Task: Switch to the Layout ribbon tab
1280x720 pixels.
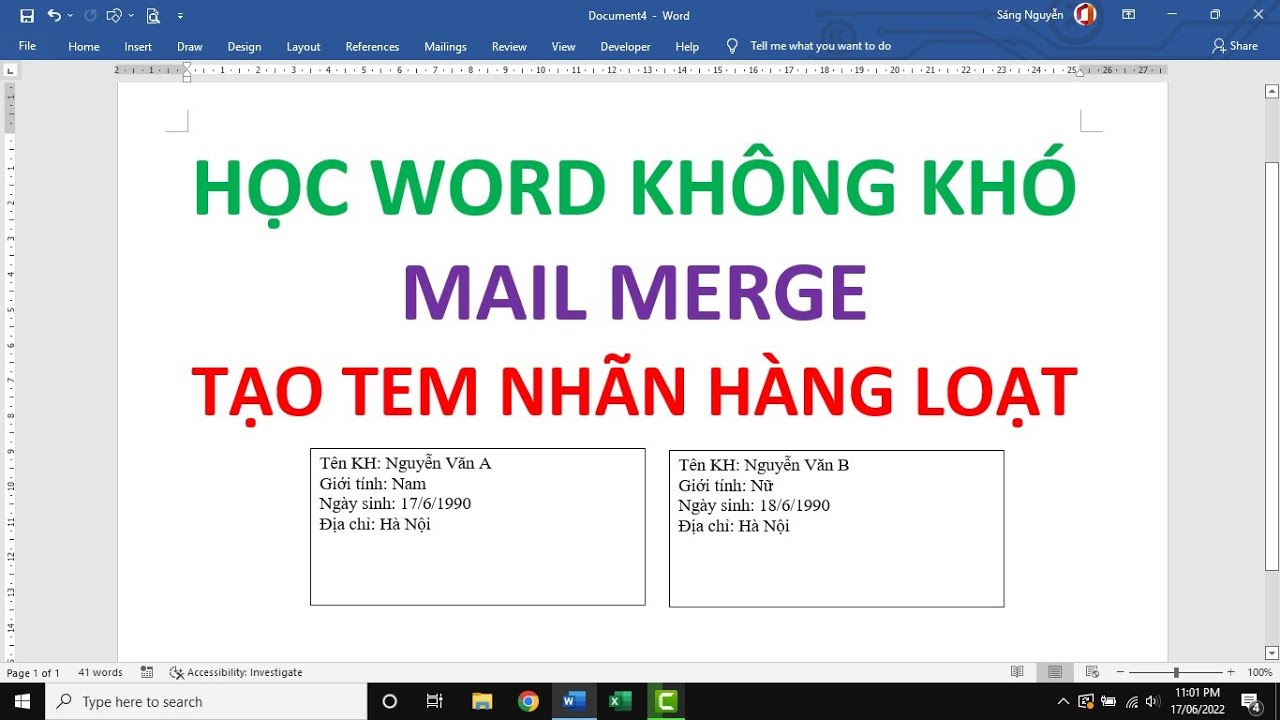Action: [x=303, y=46]
